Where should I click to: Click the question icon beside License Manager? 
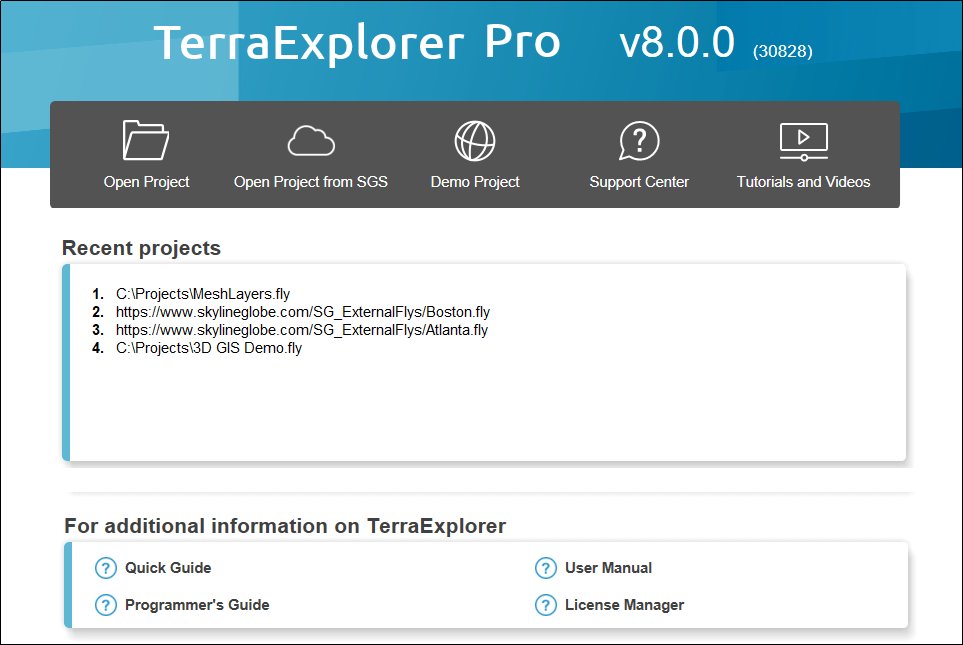[x=545, y=605]
